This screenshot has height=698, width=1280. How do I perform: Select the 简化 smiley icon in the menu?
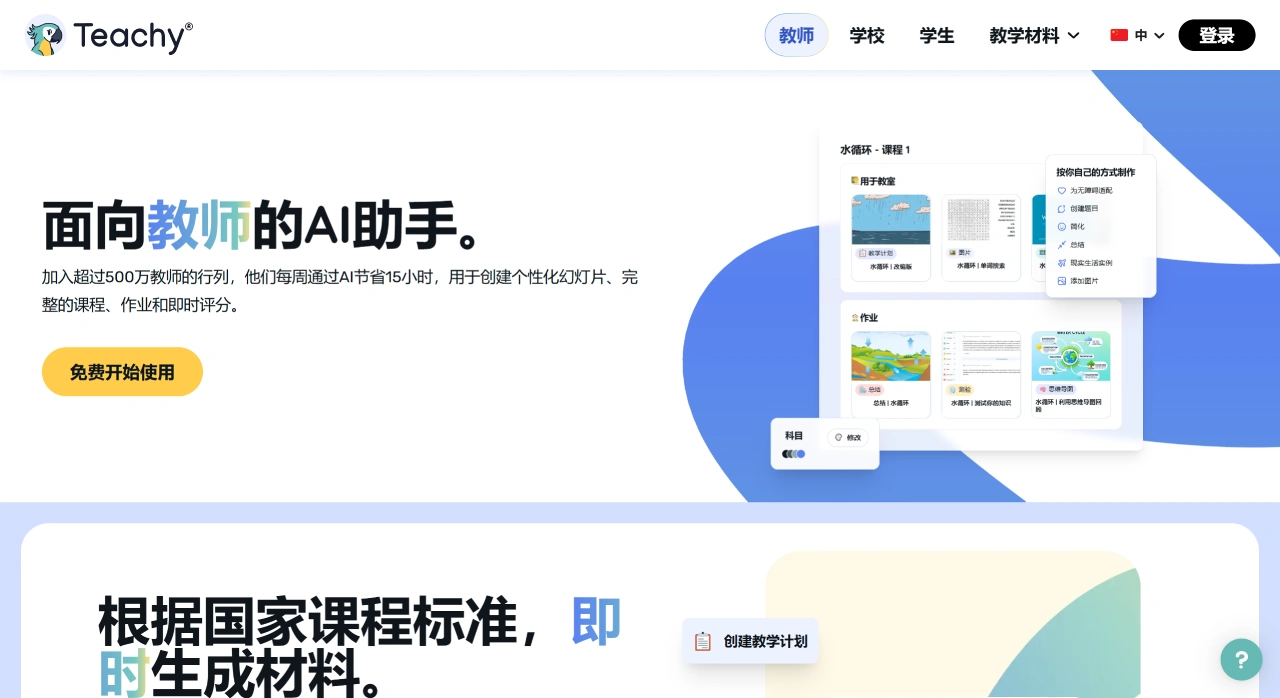tap(1060, 226)
